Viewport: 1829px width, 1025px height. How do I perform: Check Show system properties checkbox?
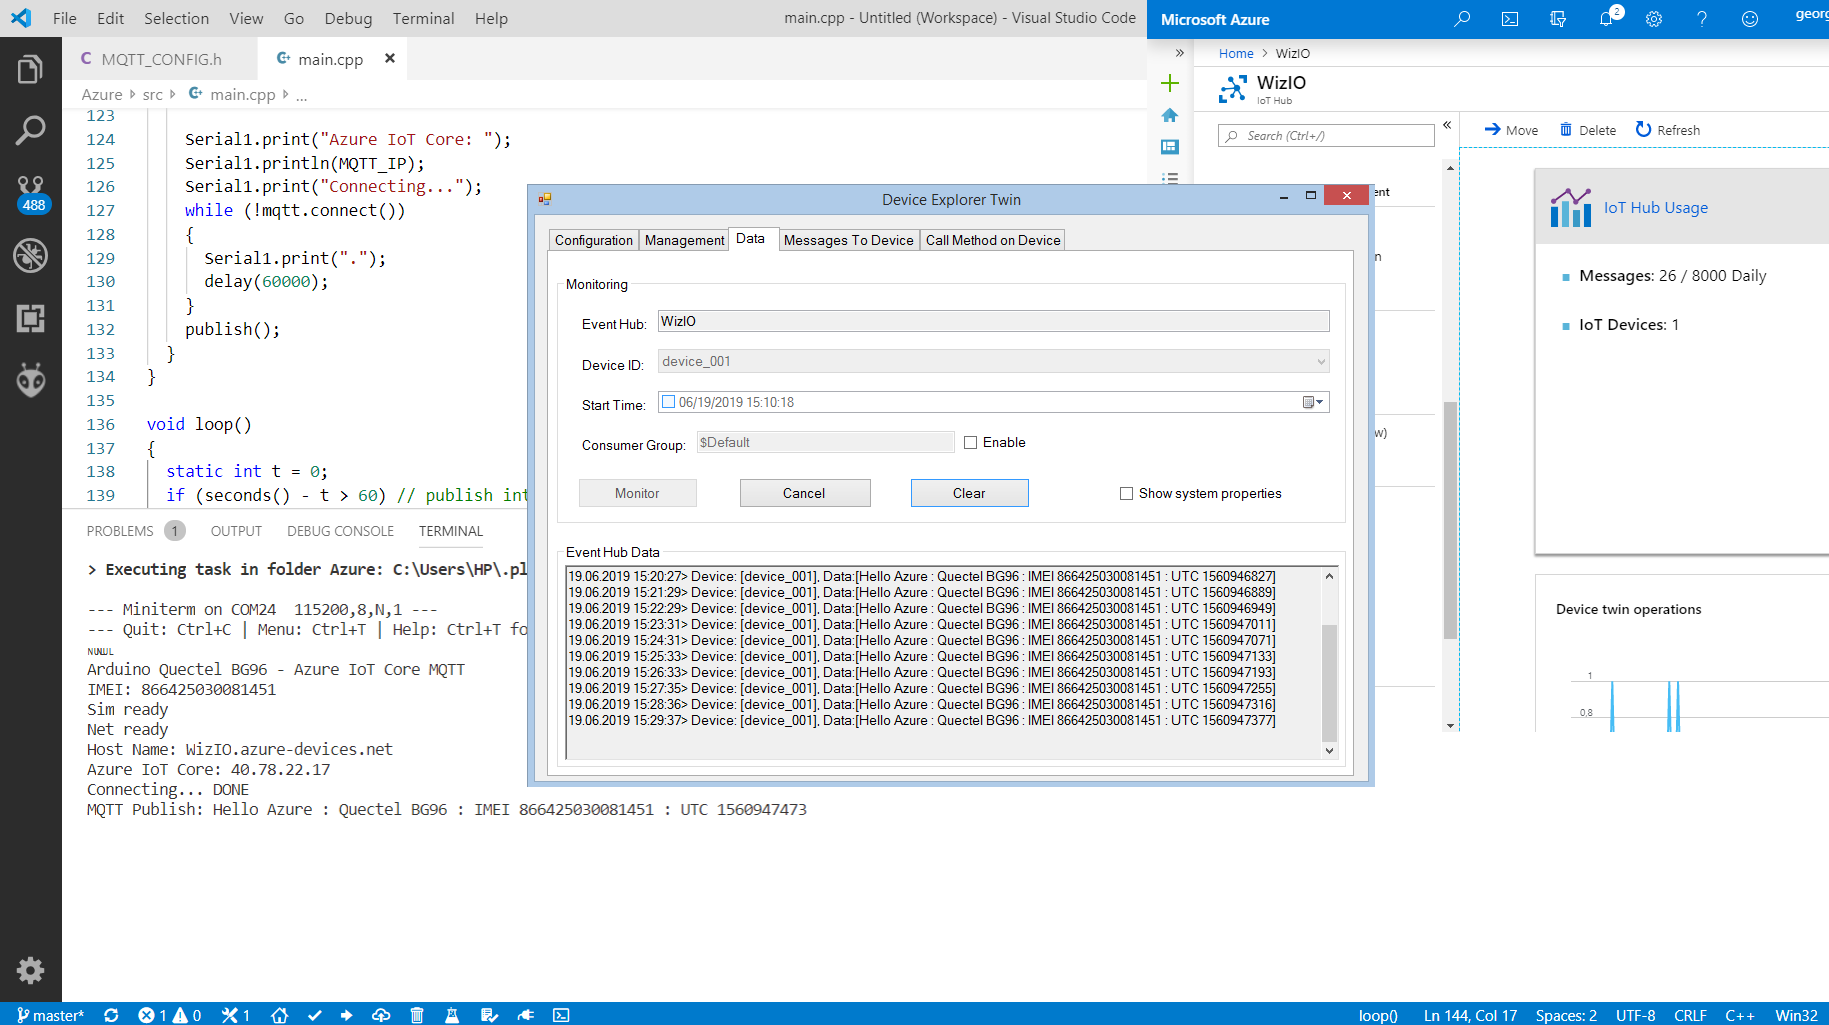[1127, 493]
